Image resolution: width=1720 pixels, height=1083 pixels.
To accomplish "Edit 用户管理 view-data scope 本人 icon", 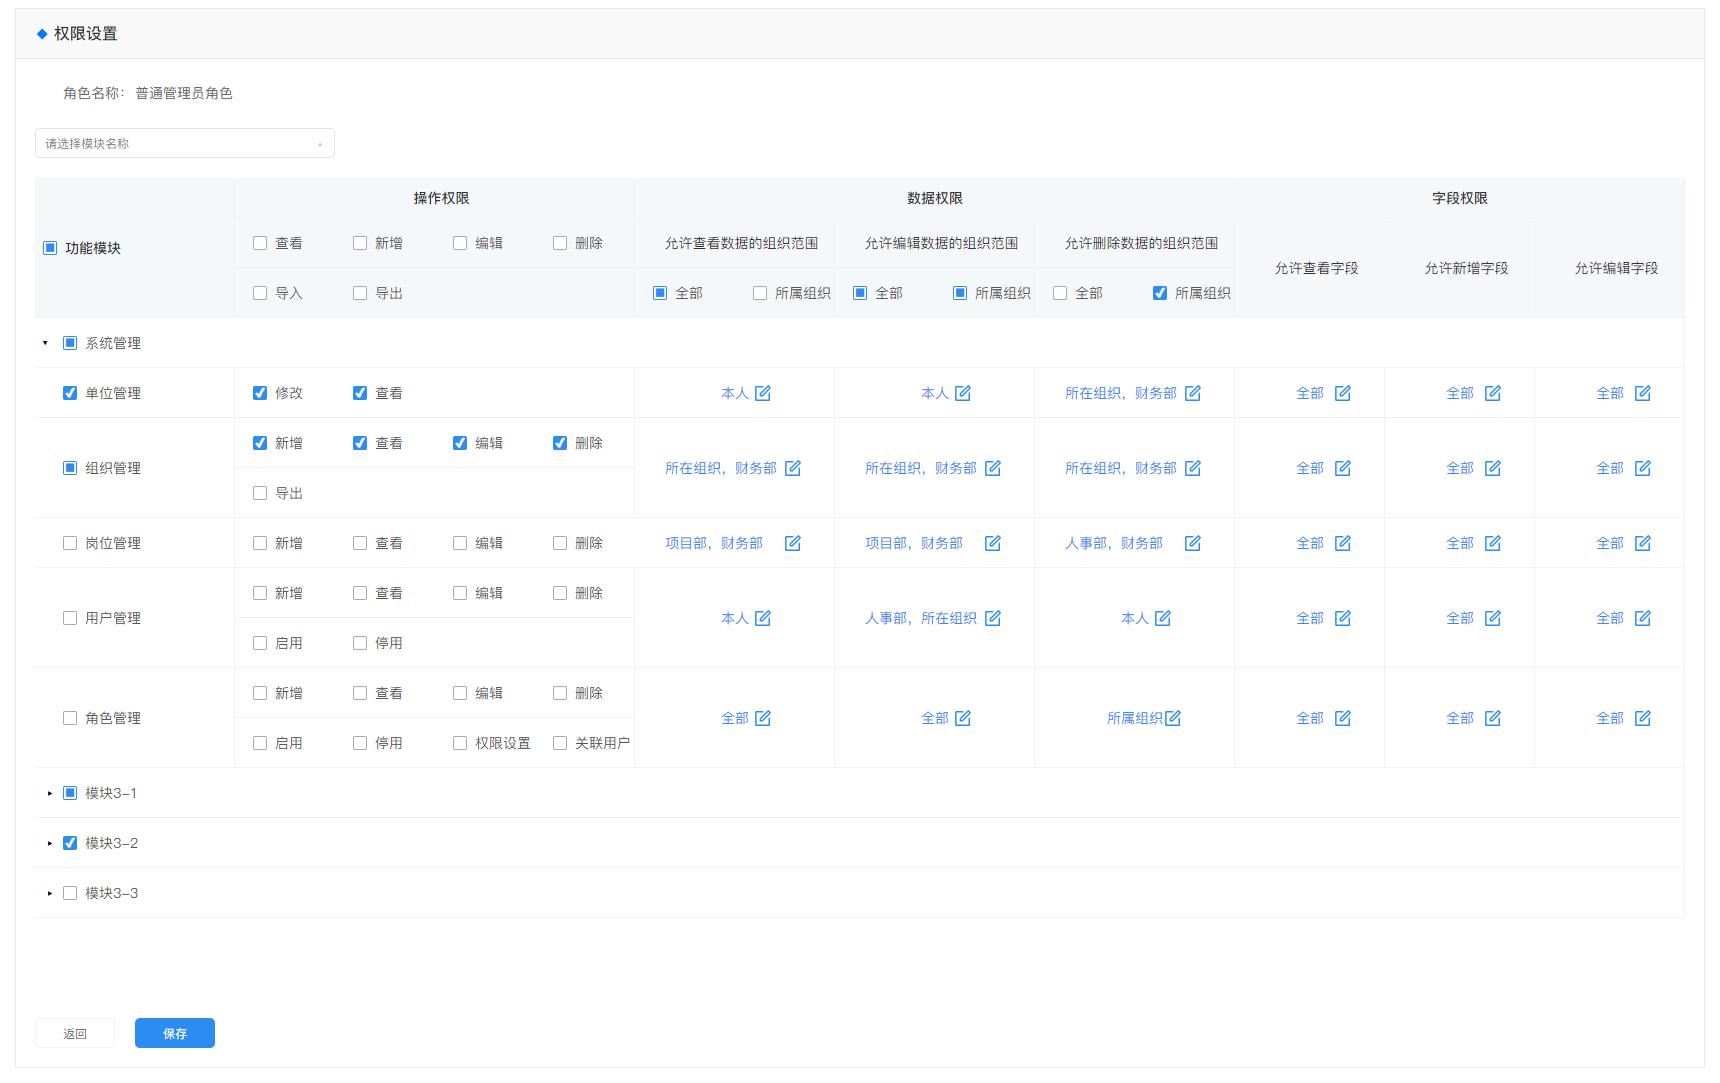I will click(763, 618).
